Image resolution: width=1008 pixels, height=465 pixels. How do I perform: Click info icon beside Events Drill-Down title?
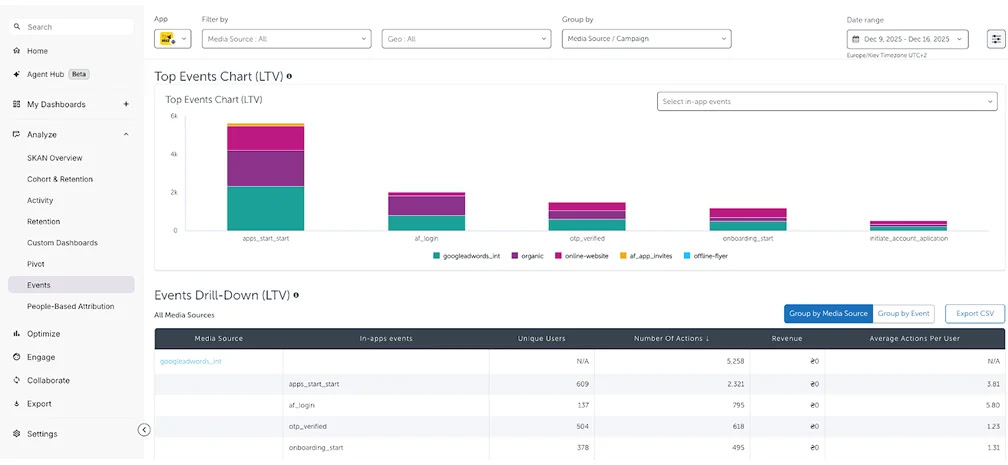pos(297,296)
